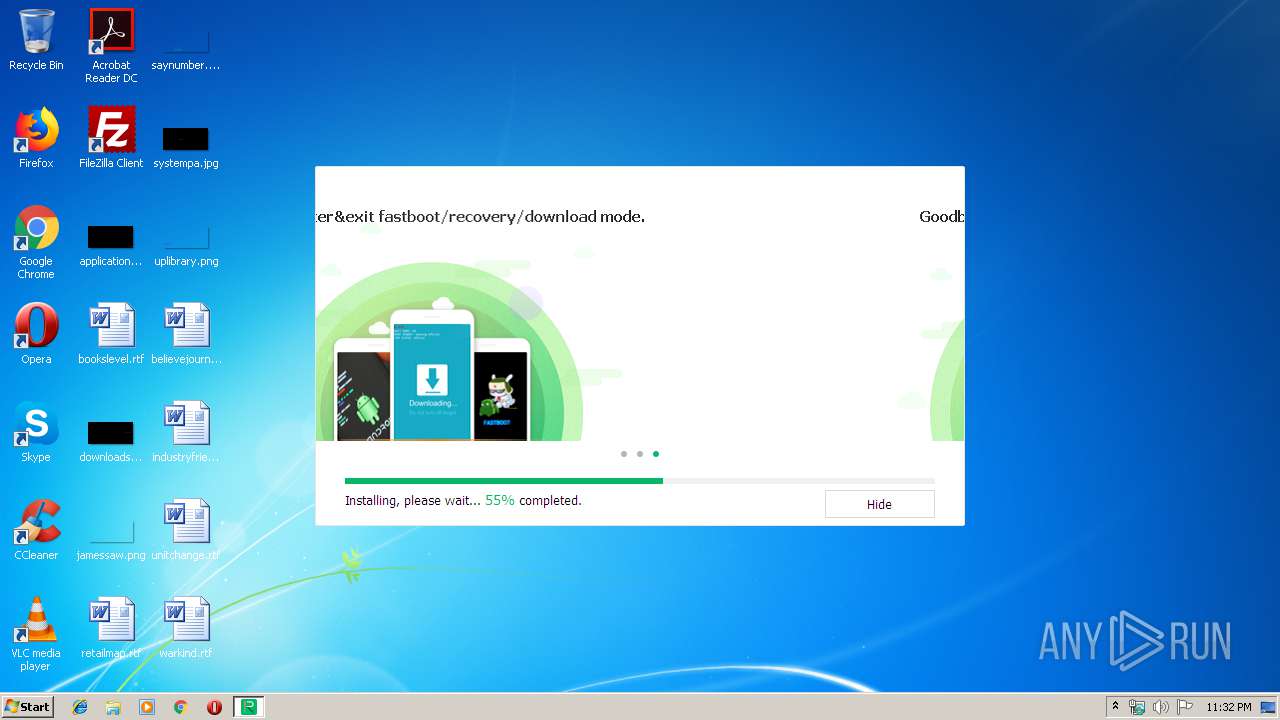The width and height of the screenshot is (1280, 720).
Task: Select the second carousel page dot
Action: pos(640,454)
